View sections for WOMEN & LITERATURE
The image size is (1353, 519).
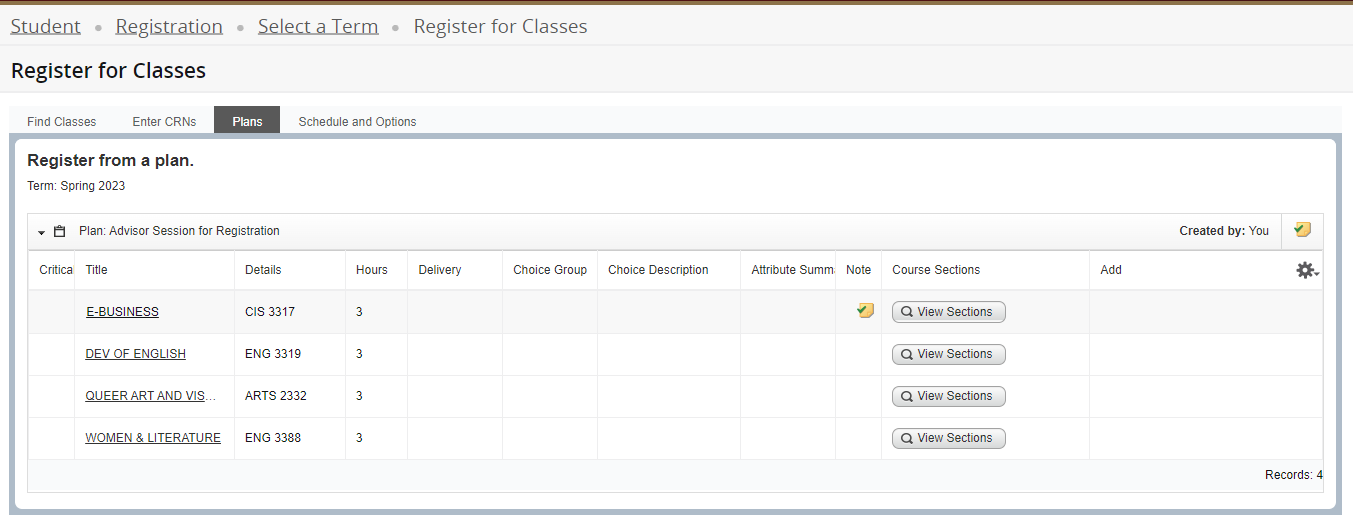948,438
